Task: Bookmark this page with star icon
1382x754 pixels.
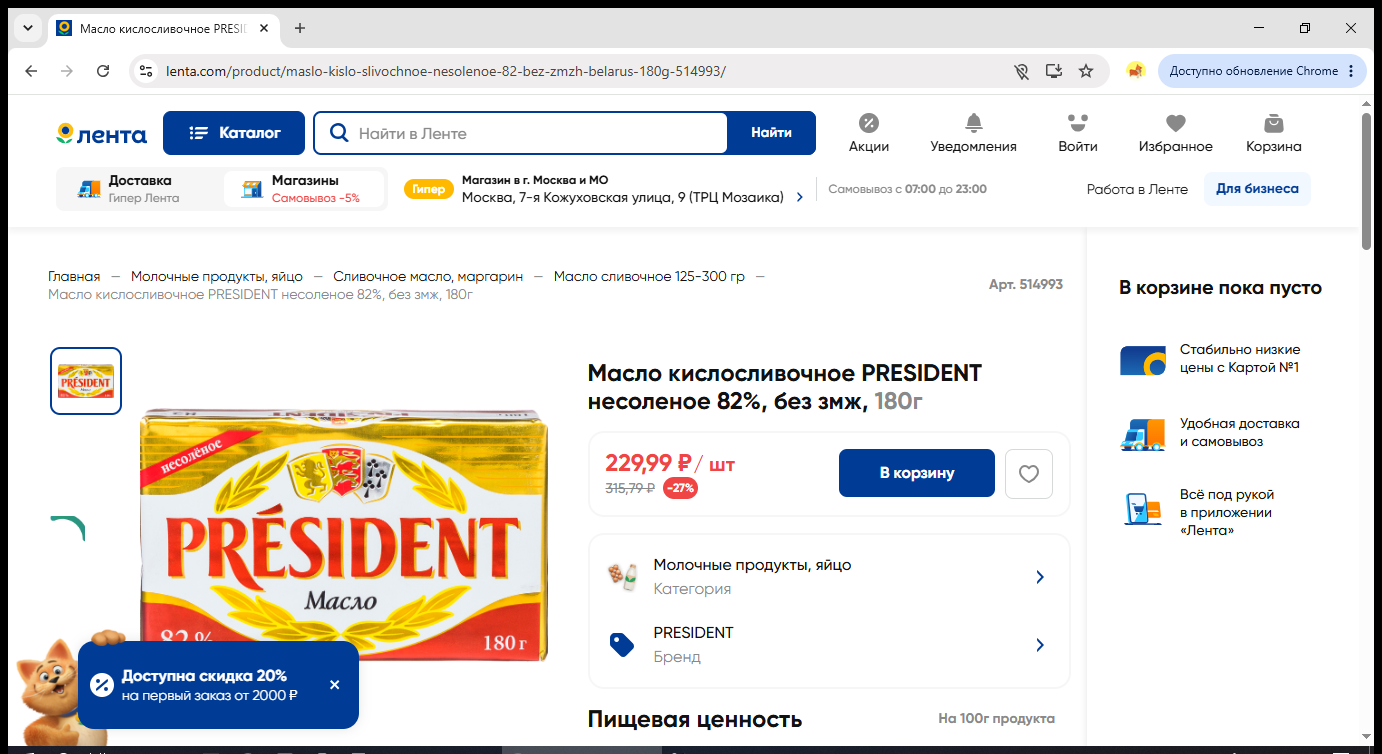Action: [1086, 71]
